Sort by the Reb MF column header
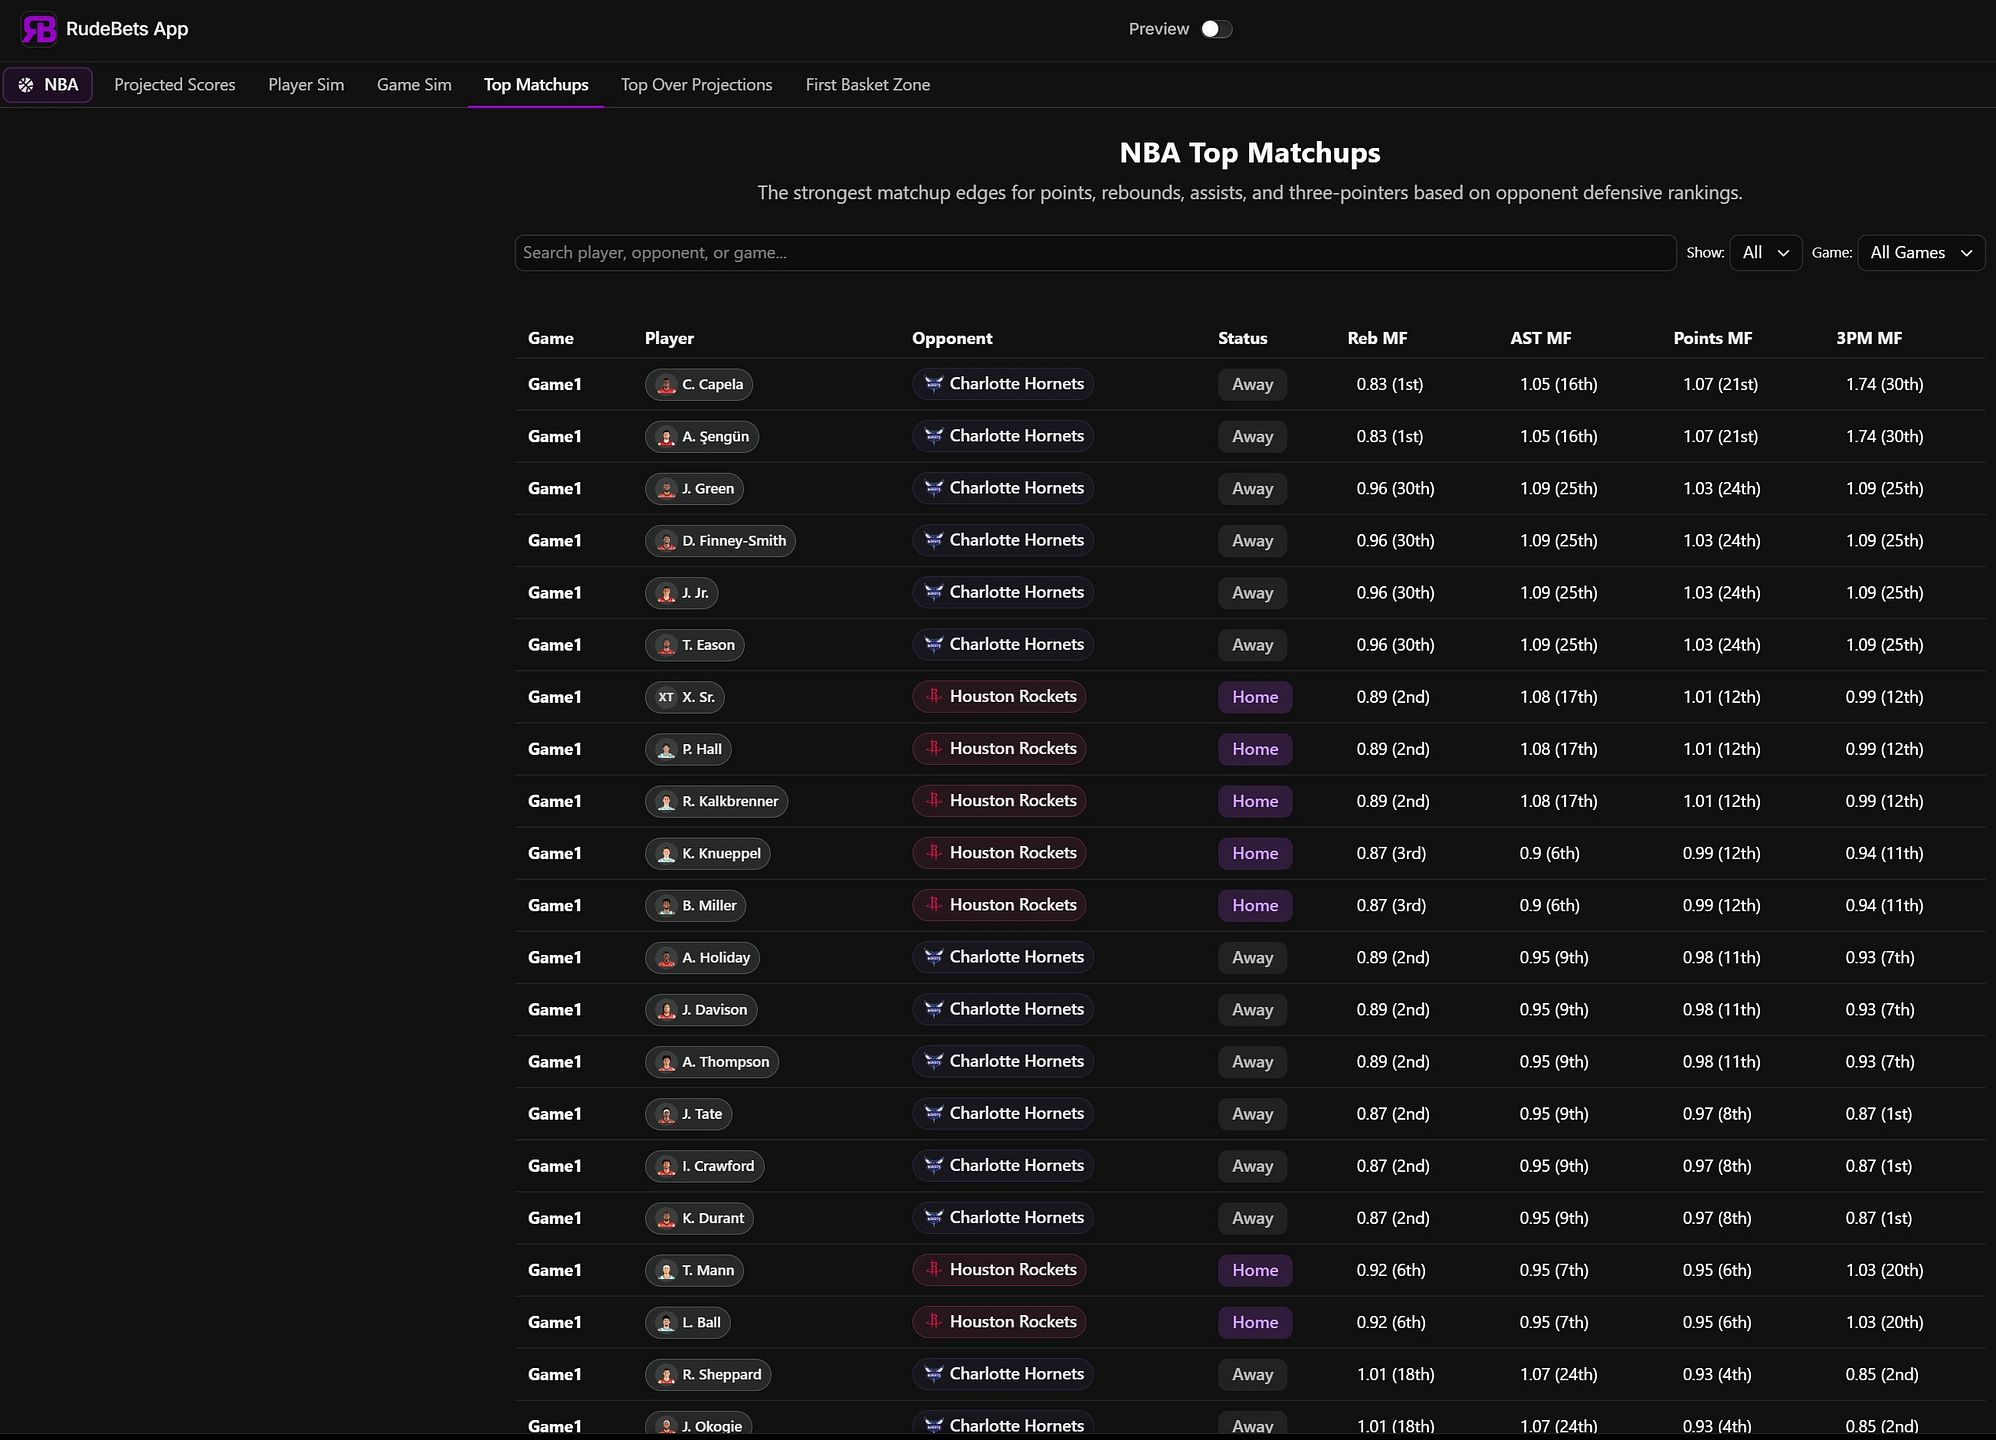This screenshot has width=1996, height=1440. [1377, 338]
